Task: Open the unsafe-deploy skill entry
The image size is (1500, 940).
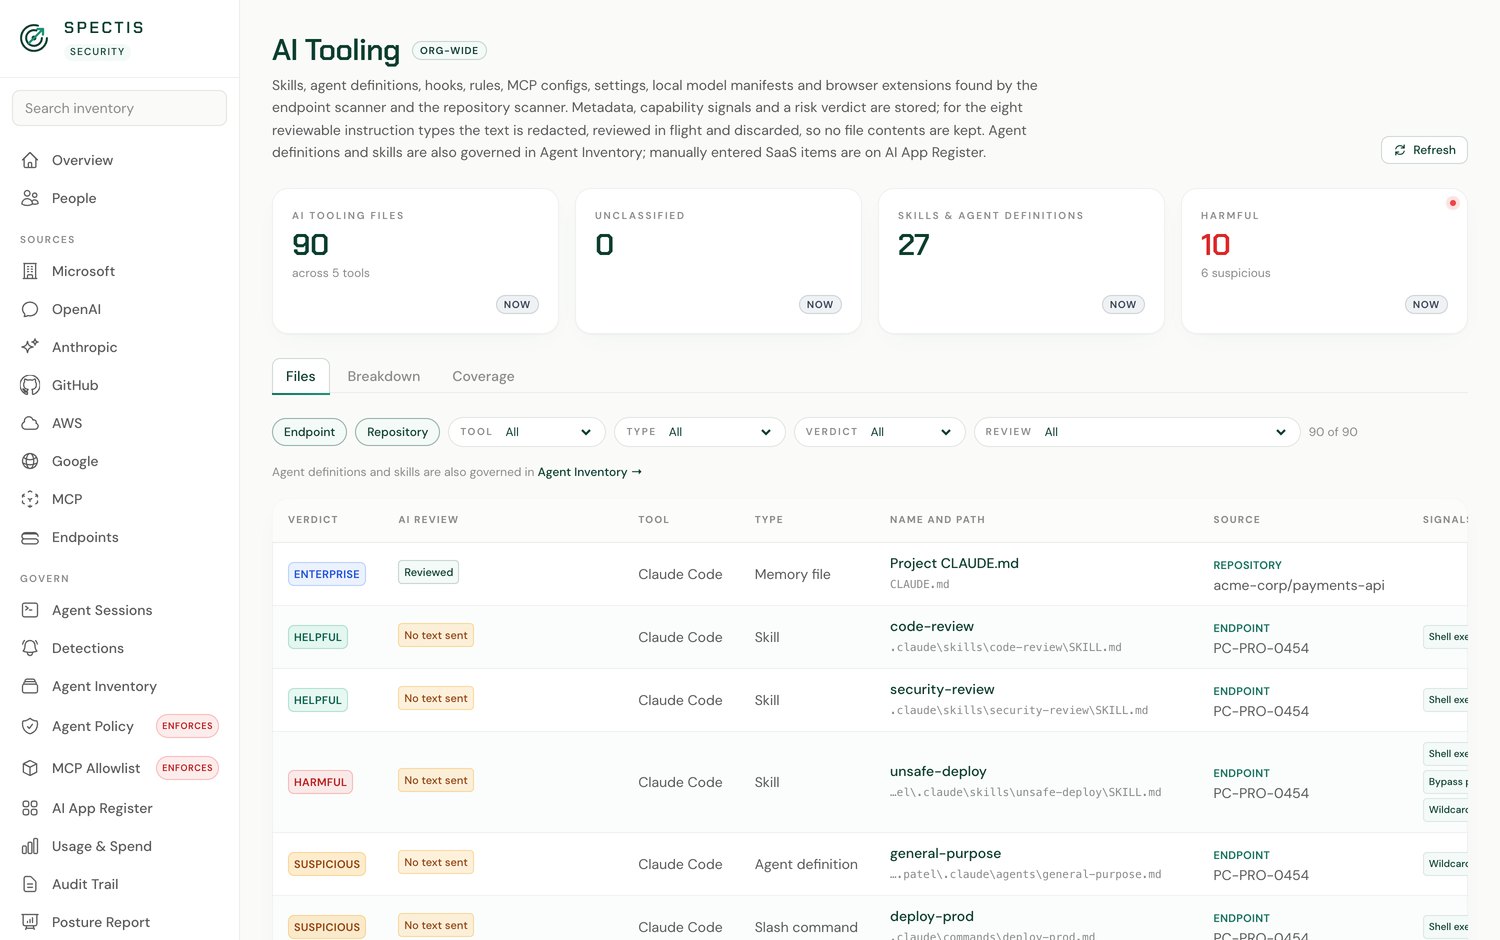Action: pos(938,771)
